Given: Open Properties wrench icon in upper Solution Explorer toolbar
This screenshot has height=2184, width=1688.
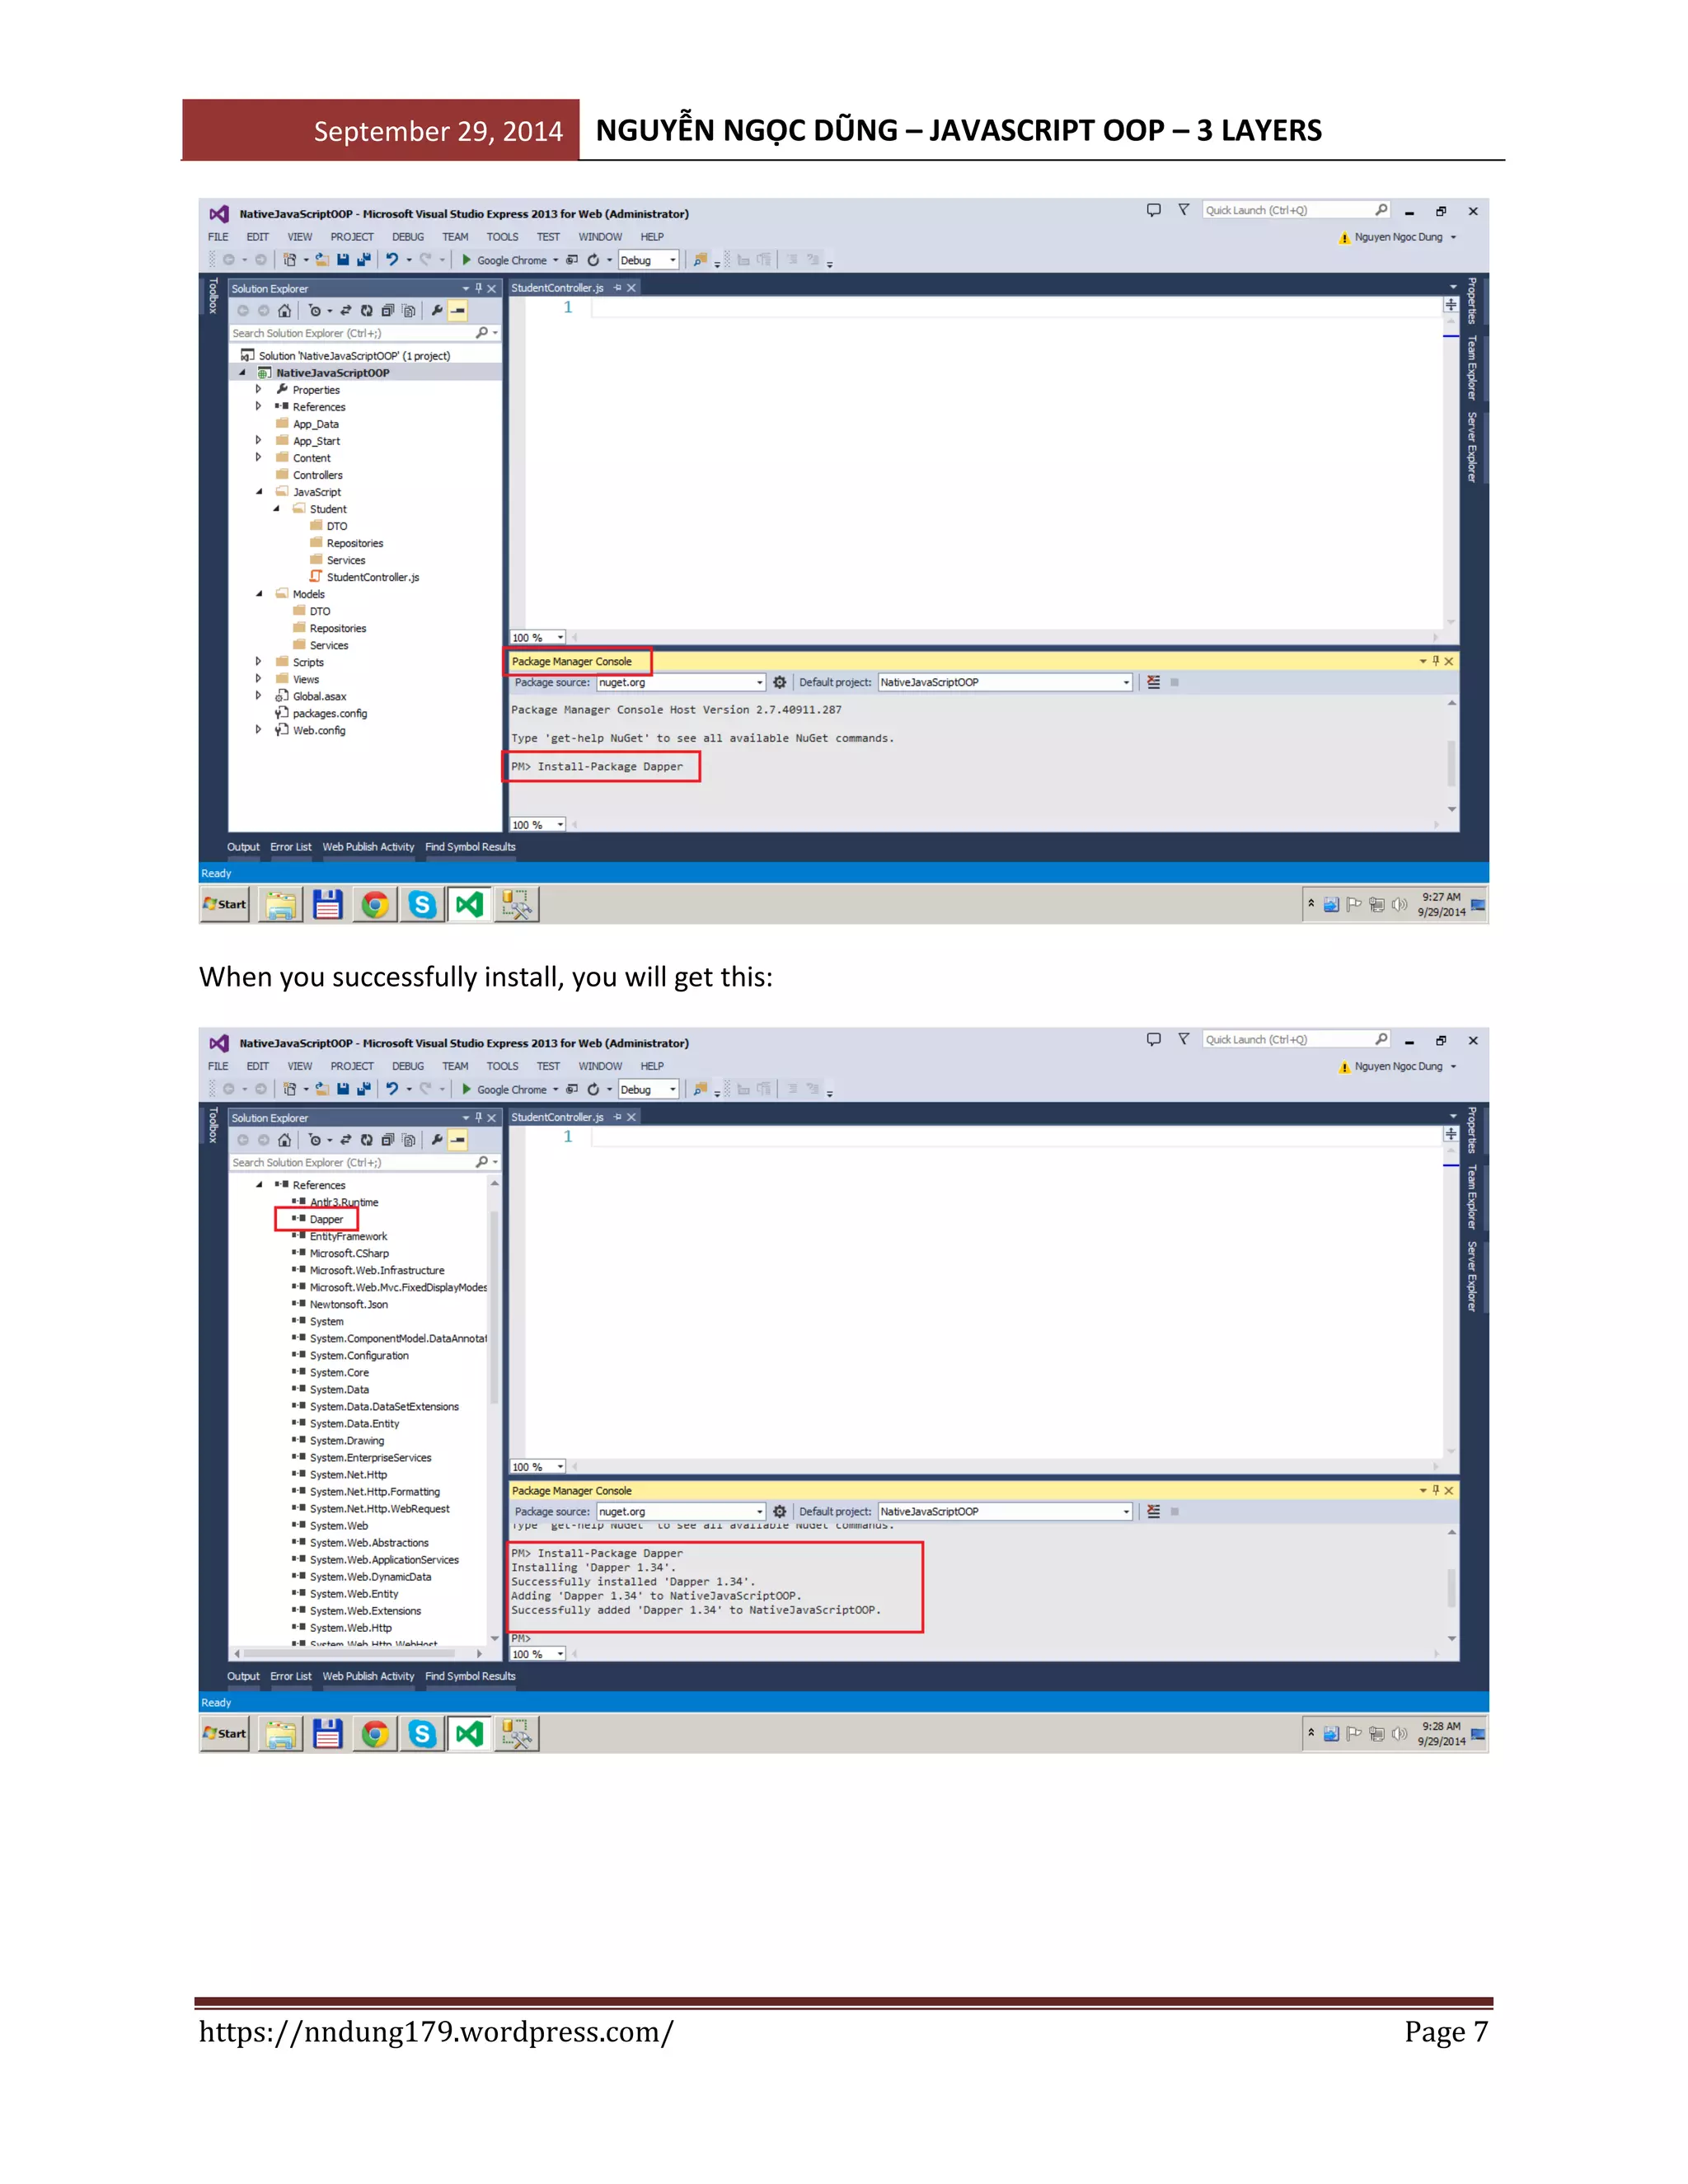Looking at the screenshot, I should pos(437,311).
